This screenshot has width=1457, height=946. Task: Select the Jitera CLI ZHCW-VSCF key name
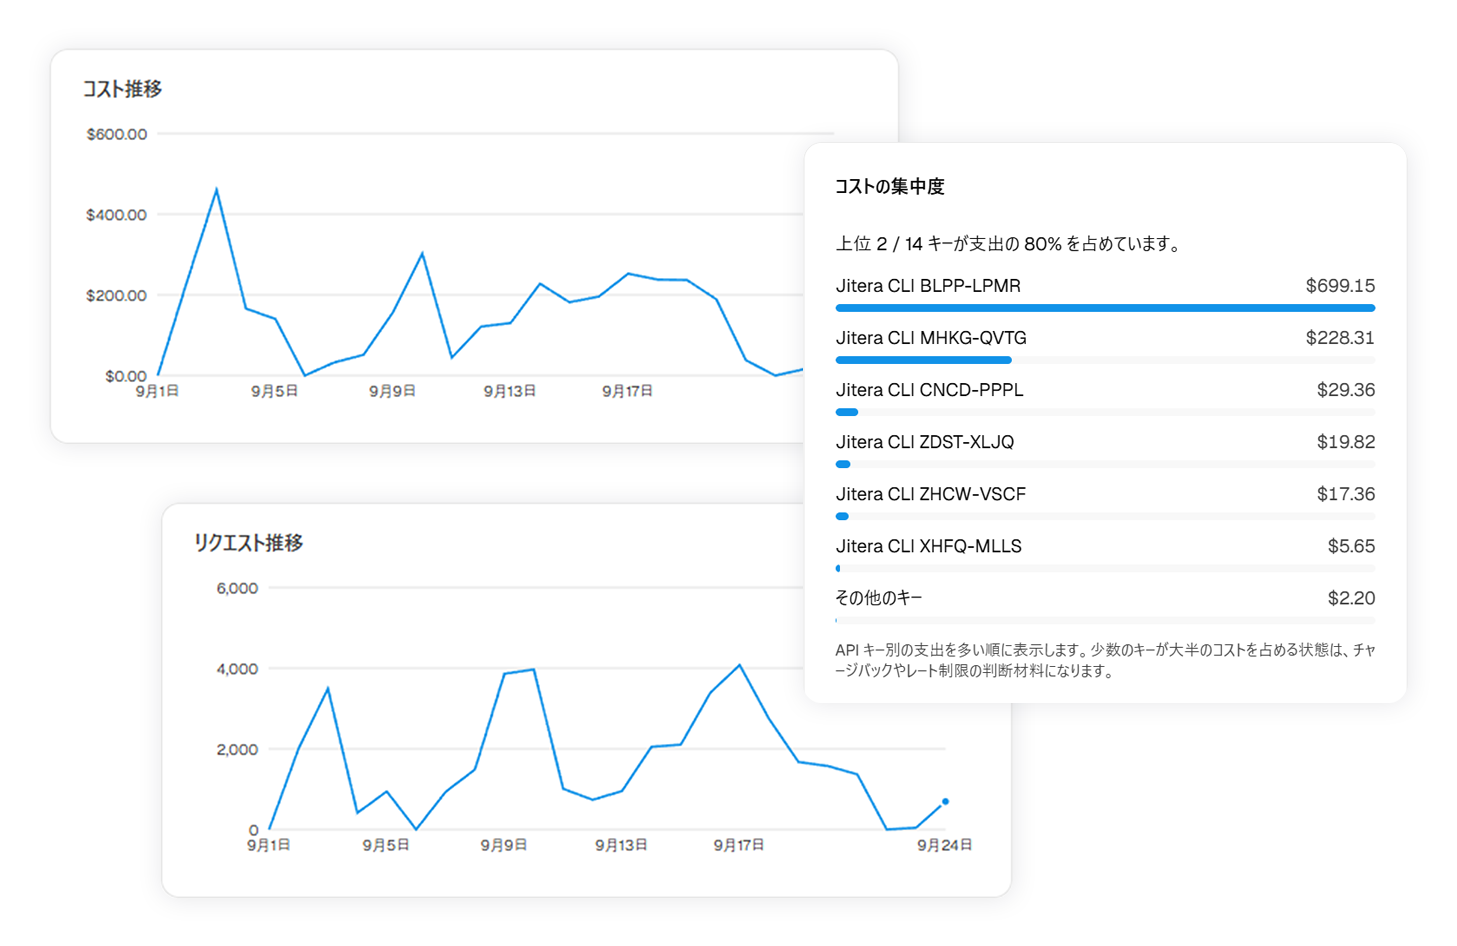point(931,494)
